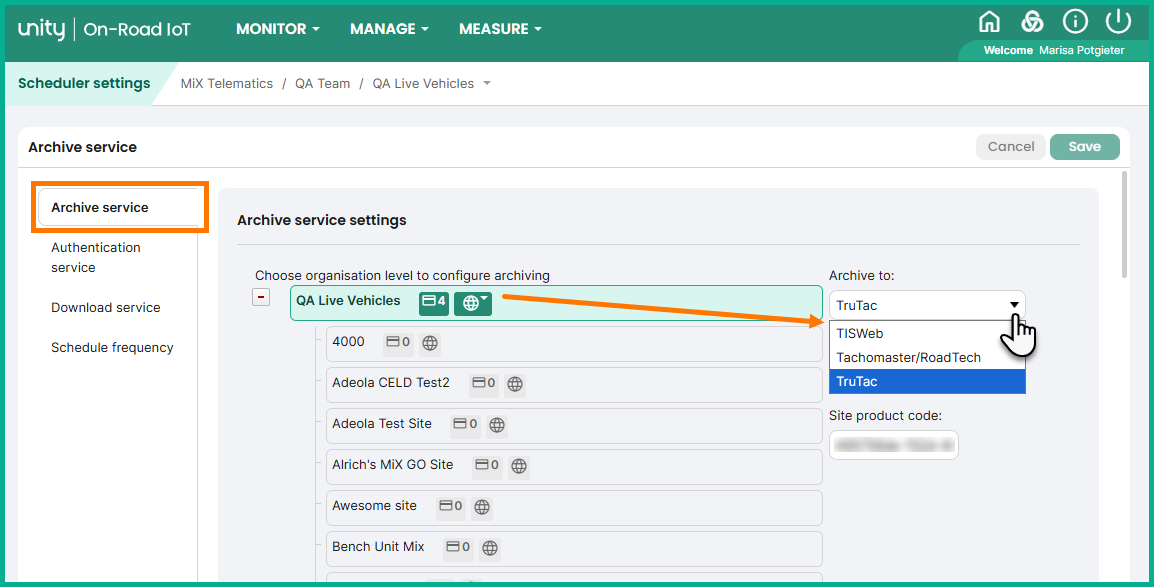The width and height of the screenshot is (1154, 587).
Task: Click globe icon on 4000 row
Action: point(430,344)
